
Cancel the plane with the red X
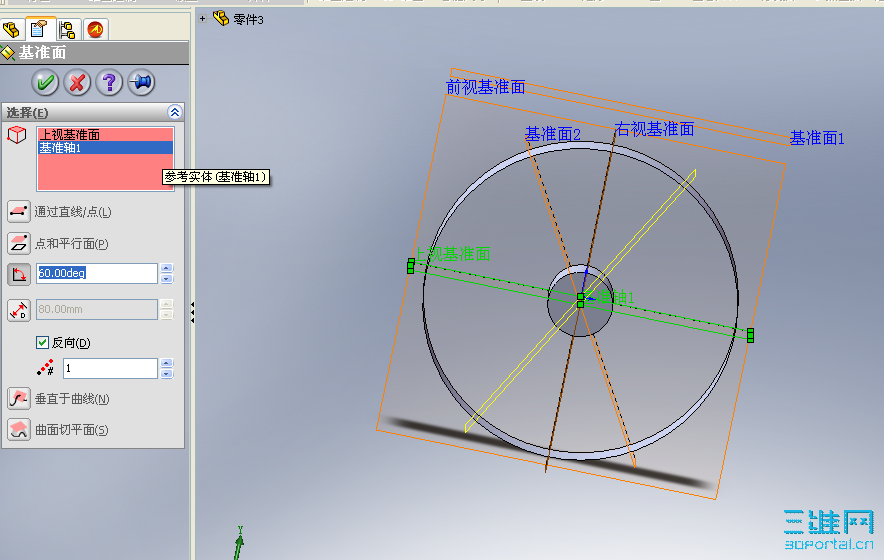pyautogui.click(x=77, y=83)
